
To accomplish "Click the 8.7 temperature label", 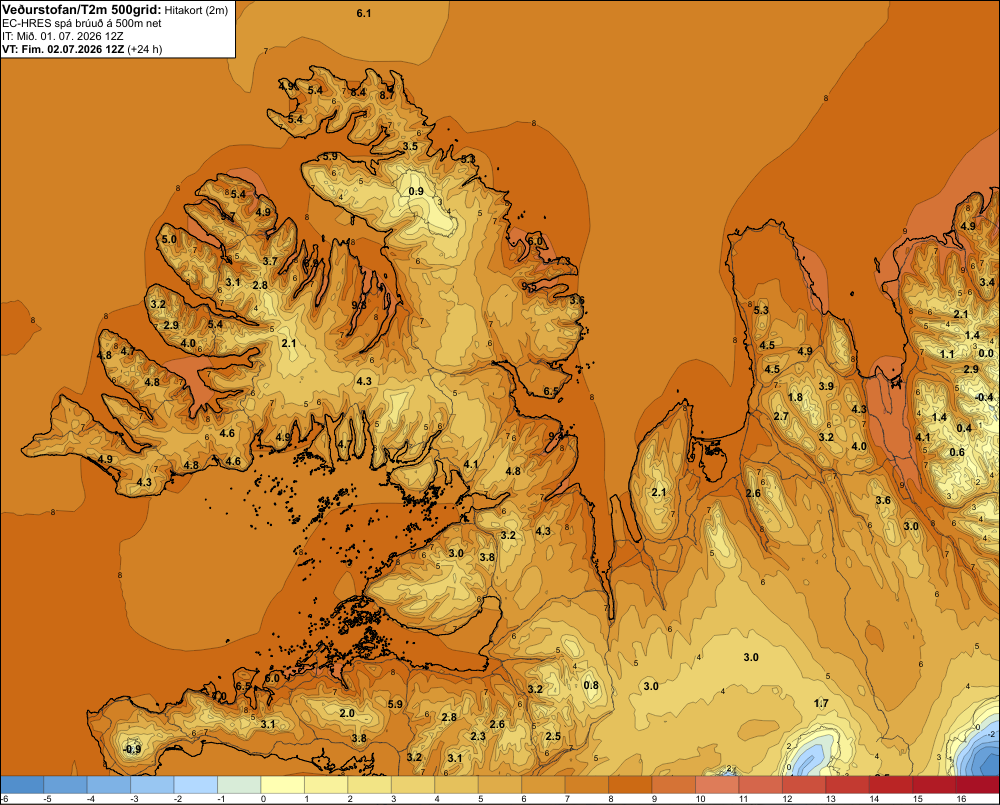I will click(387, 96).
